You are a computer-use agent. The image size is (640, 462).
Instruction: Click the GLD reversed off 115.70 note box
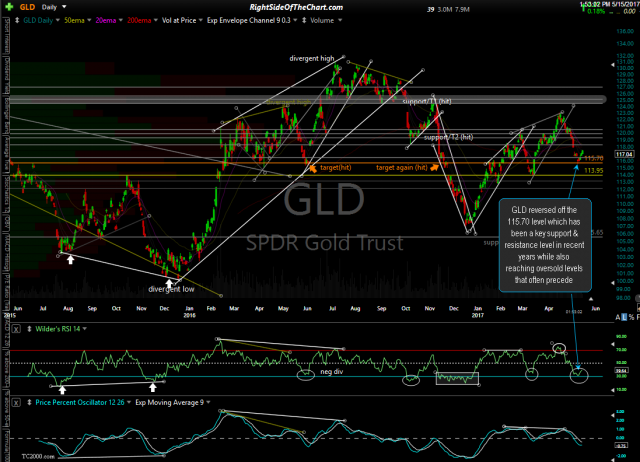click(545, 245)
